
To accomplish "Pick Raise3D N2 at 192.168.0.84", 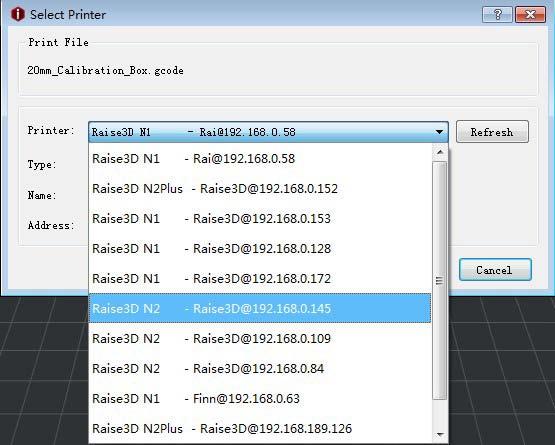I will [260, 369].
